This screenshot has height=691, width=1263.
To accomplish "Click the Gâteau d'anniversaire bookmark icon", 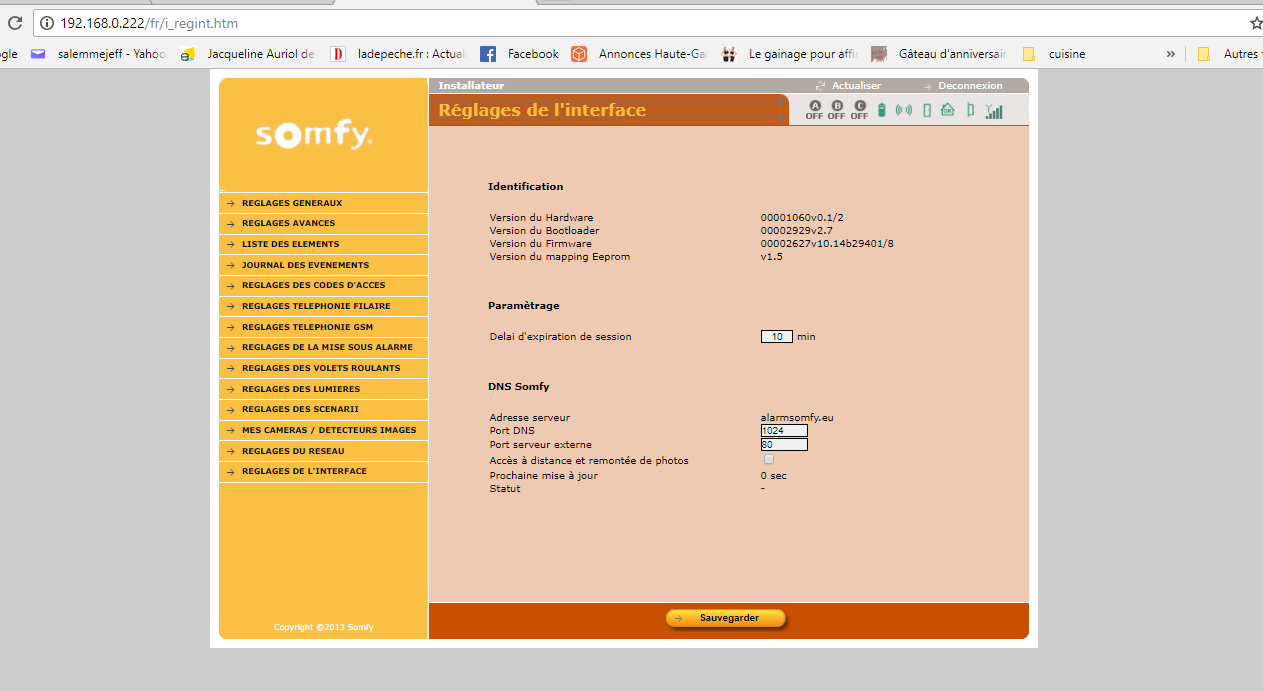I will pyautogui.click(x=879, y=54).
